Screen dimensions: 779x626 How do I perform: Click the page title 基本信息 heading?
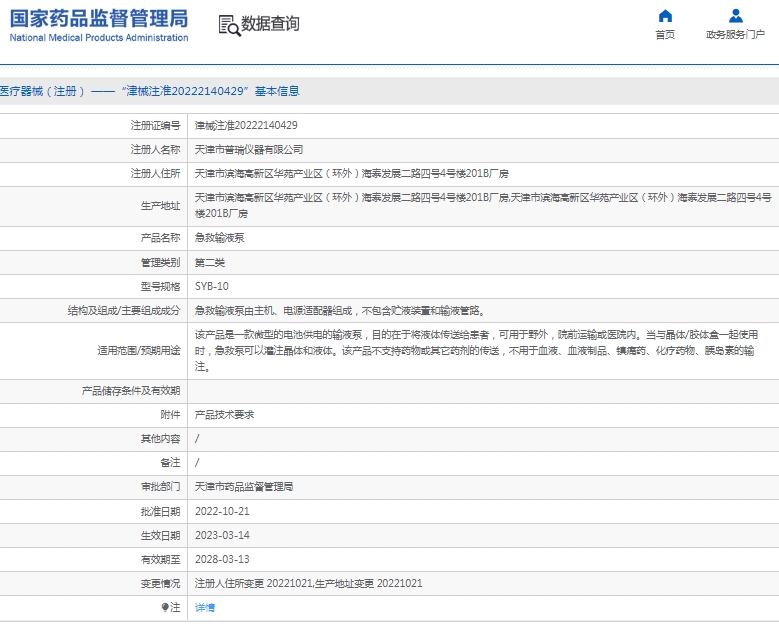pyautogui.click(x=277, y=91)
